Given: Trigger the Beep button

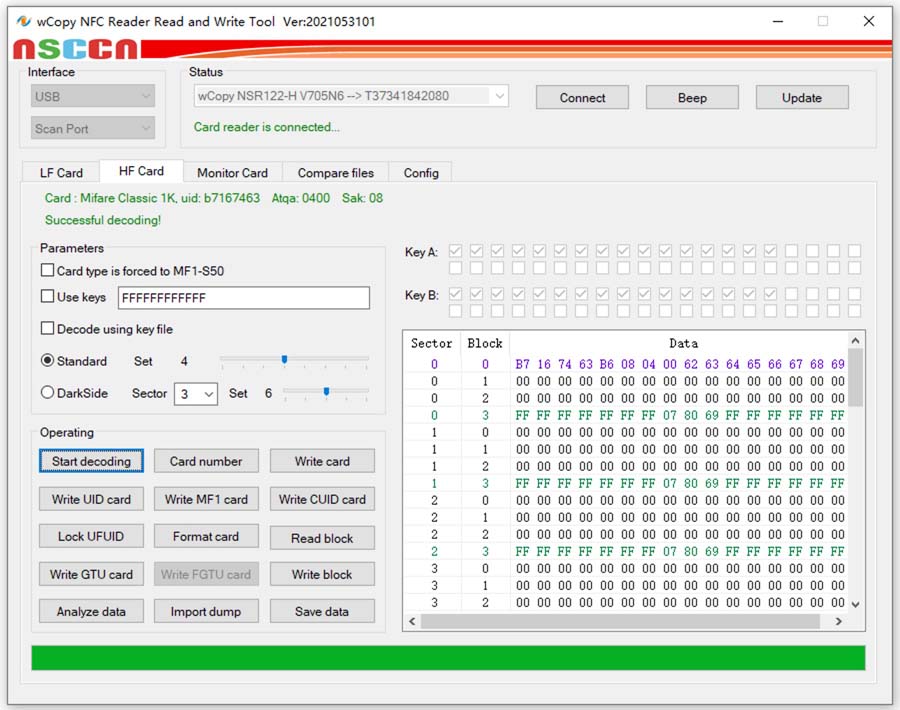Looking at the screenshot, I should [x=692, y=98].
